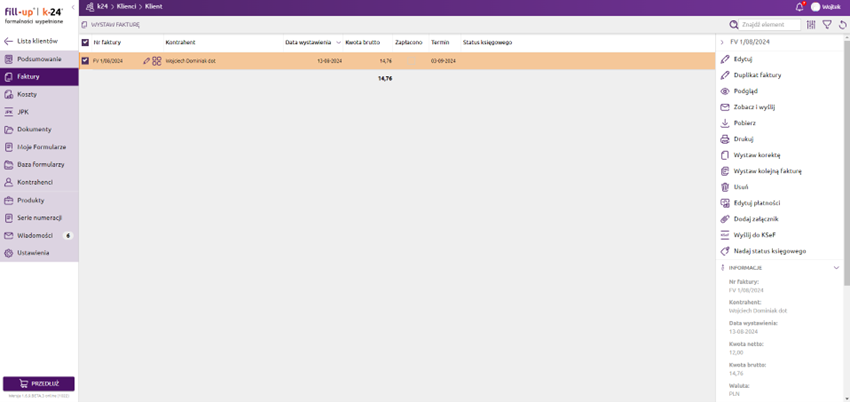Click the k24 breadcrumb
This screenshot has height=402, width=850.
(x=102, y=7)
